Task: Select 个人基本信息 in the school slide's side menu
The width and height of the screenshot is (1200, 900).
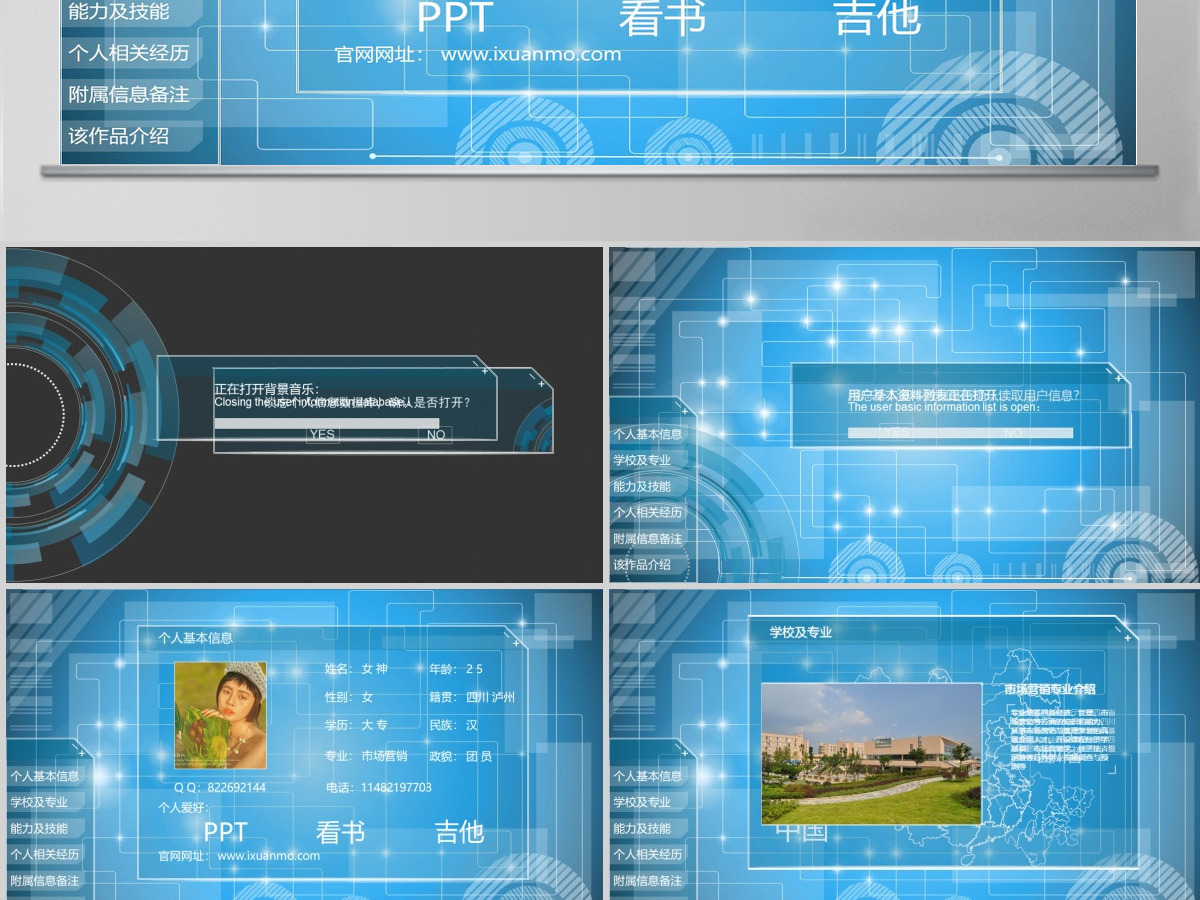Action: (648, 776)
